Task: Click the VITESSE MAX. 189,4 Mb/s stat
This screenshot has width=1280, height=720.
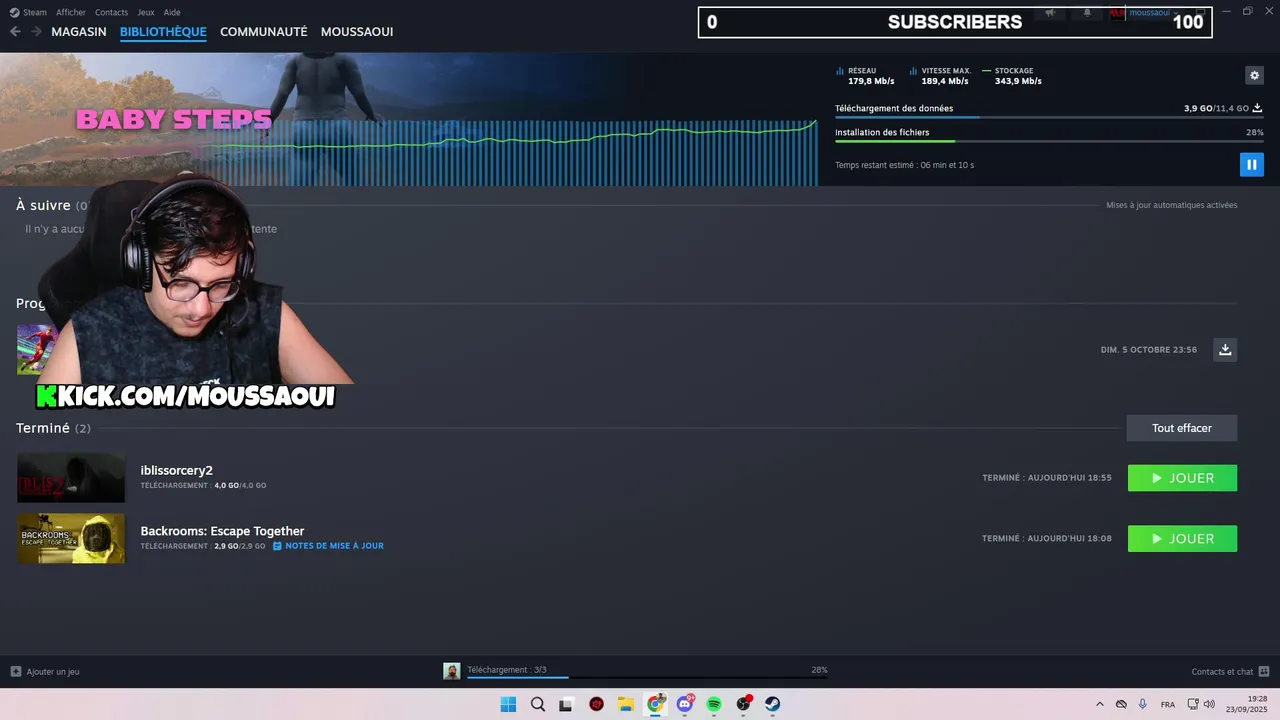Action: [x=940, y=76]
